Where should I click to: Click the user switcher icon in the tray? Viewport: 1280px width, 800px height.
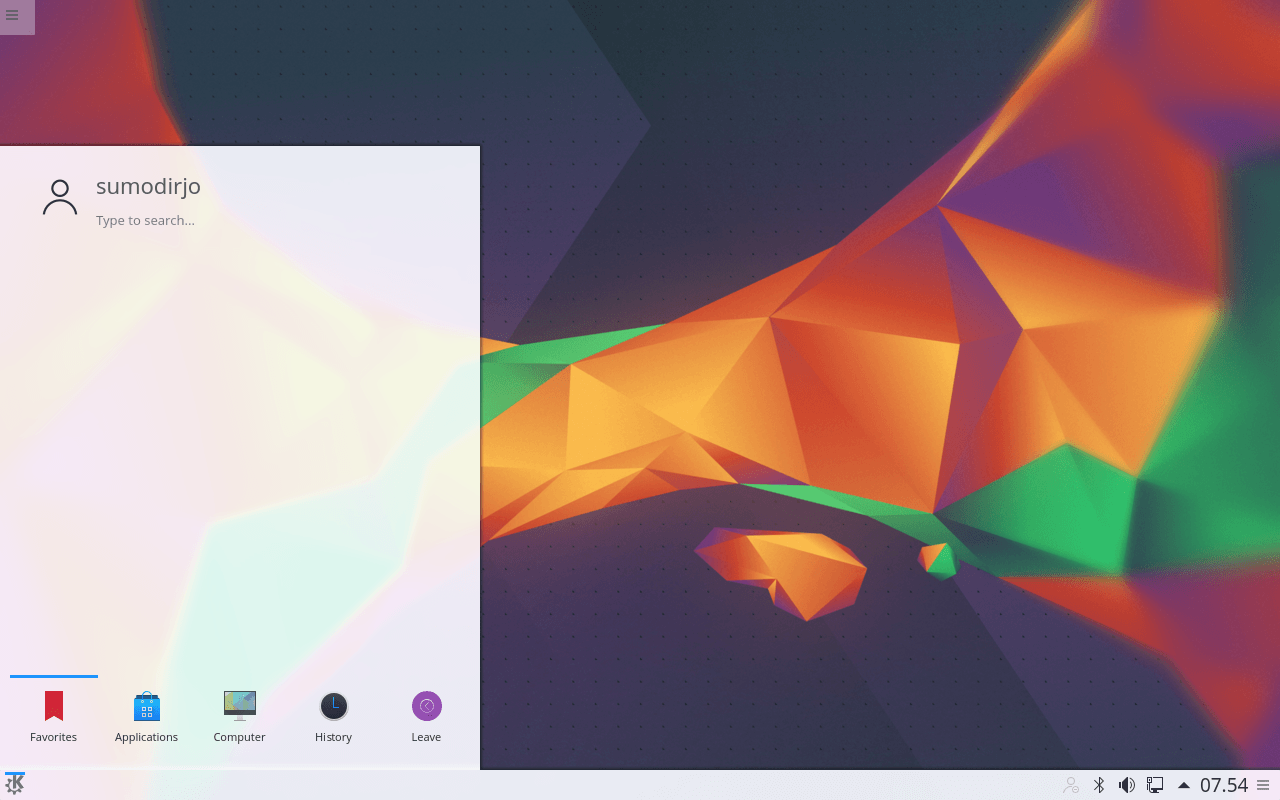coord(1071,785)
